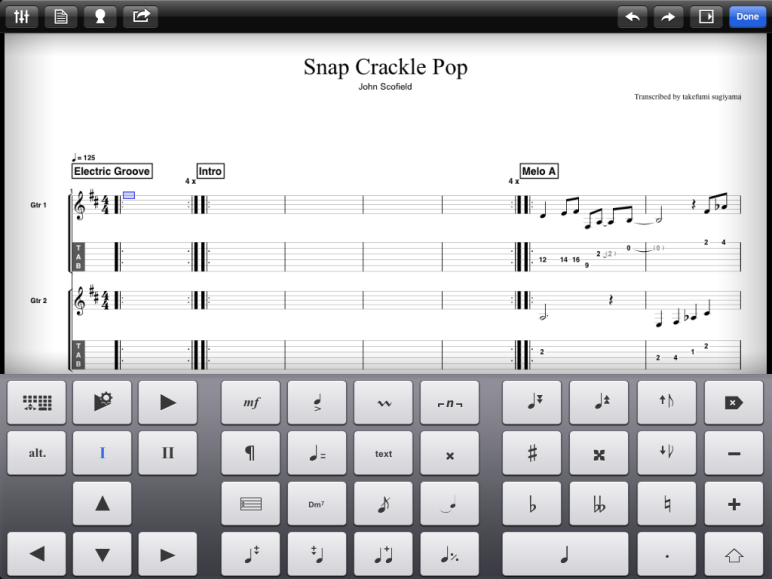Select the Snap Crackle Pop title
The width and height of the screenshot is (772, 579).
click(x=385, y=67)
